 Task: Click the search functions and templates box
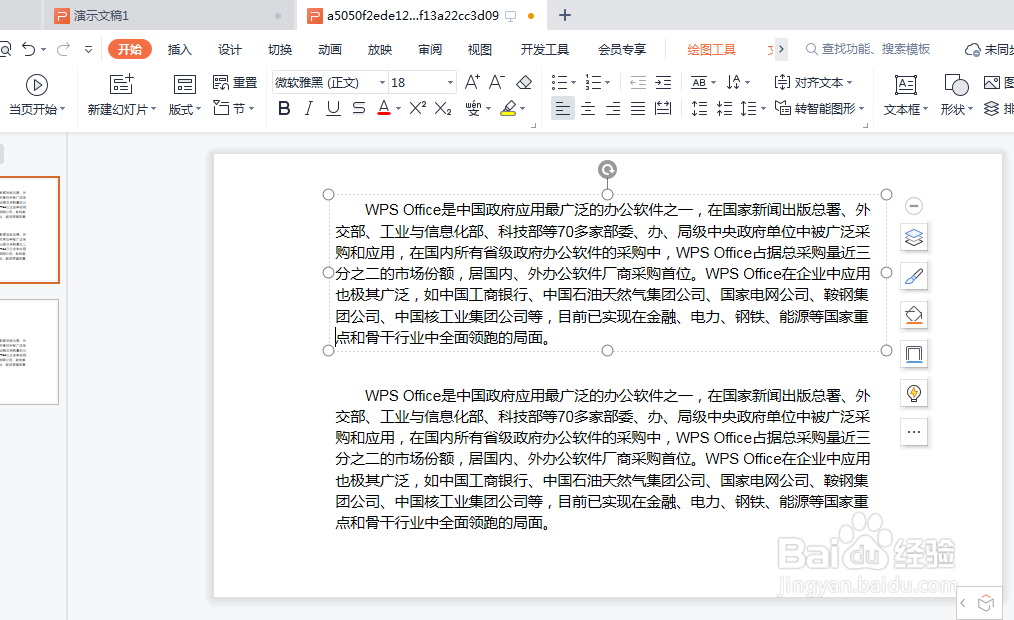[868, 49]
